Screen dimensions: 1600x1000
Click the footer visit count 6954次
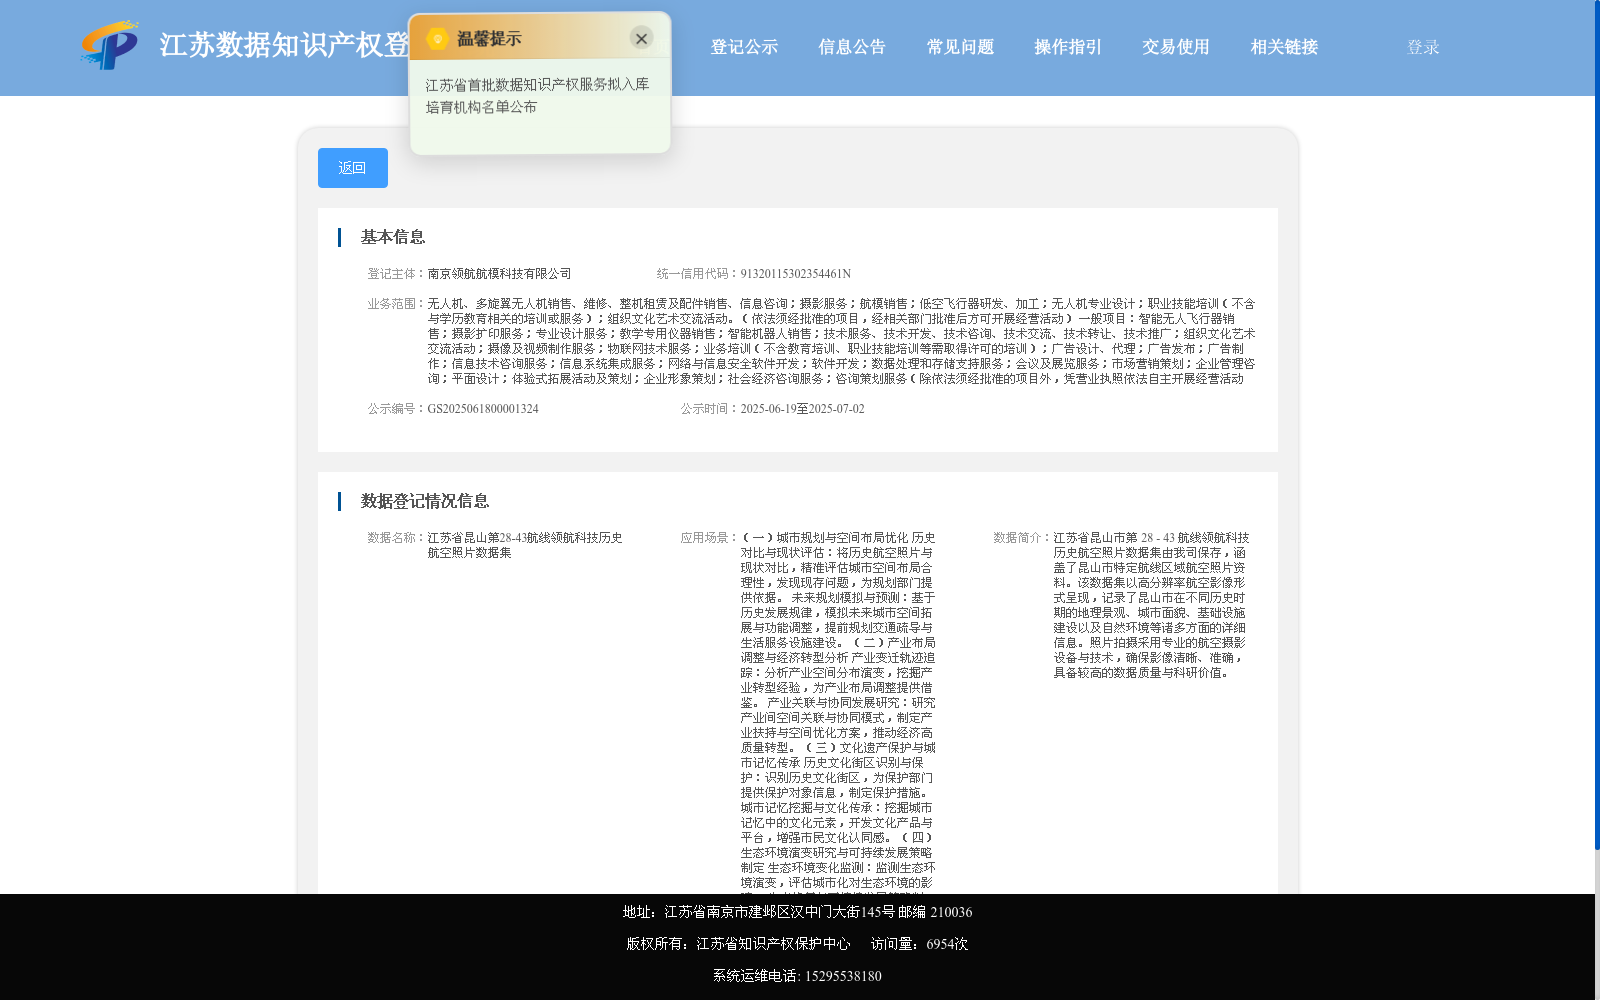[x=947, y=944]
